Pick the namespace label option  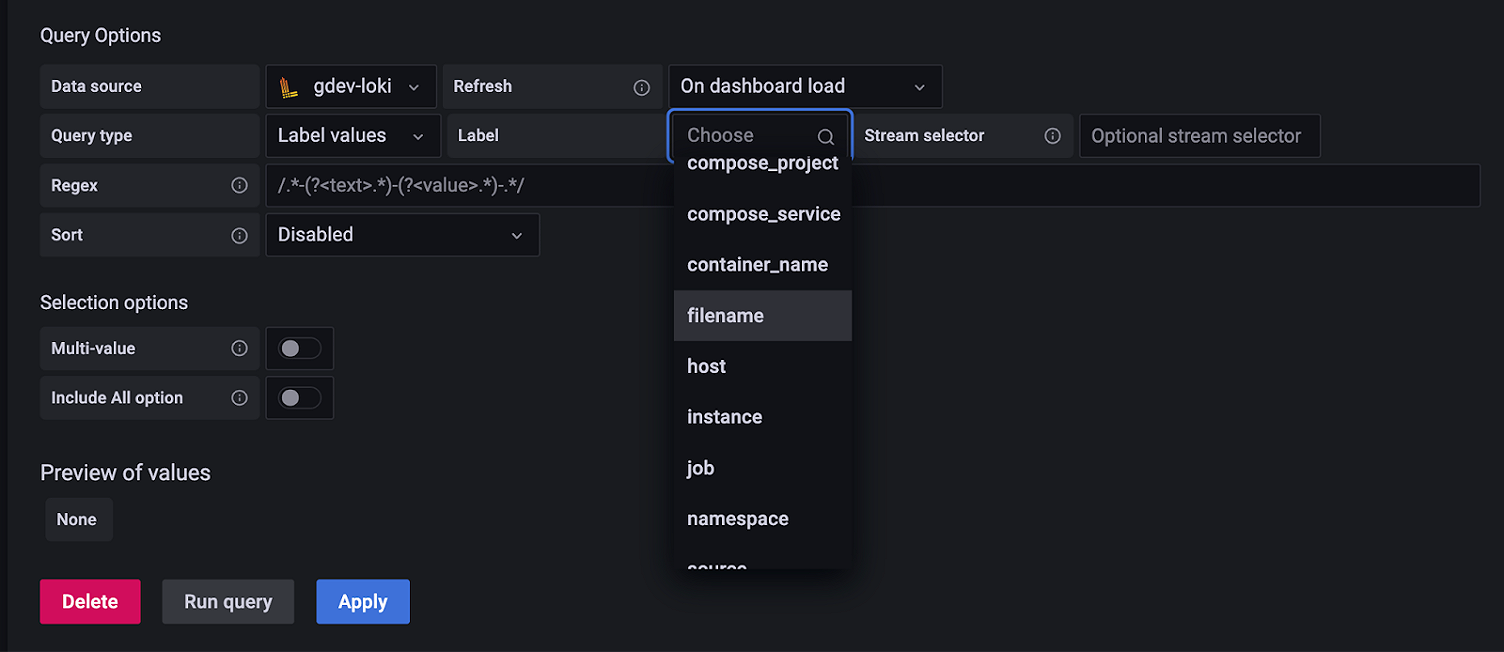pos(738,519)
